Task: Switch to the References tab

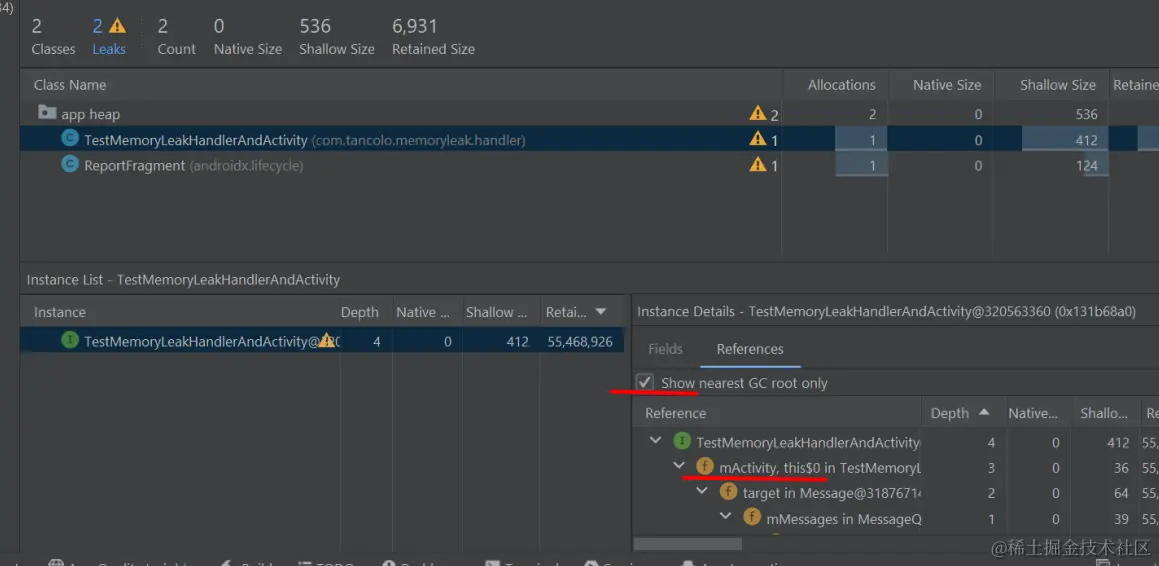Action: (750, 350)
